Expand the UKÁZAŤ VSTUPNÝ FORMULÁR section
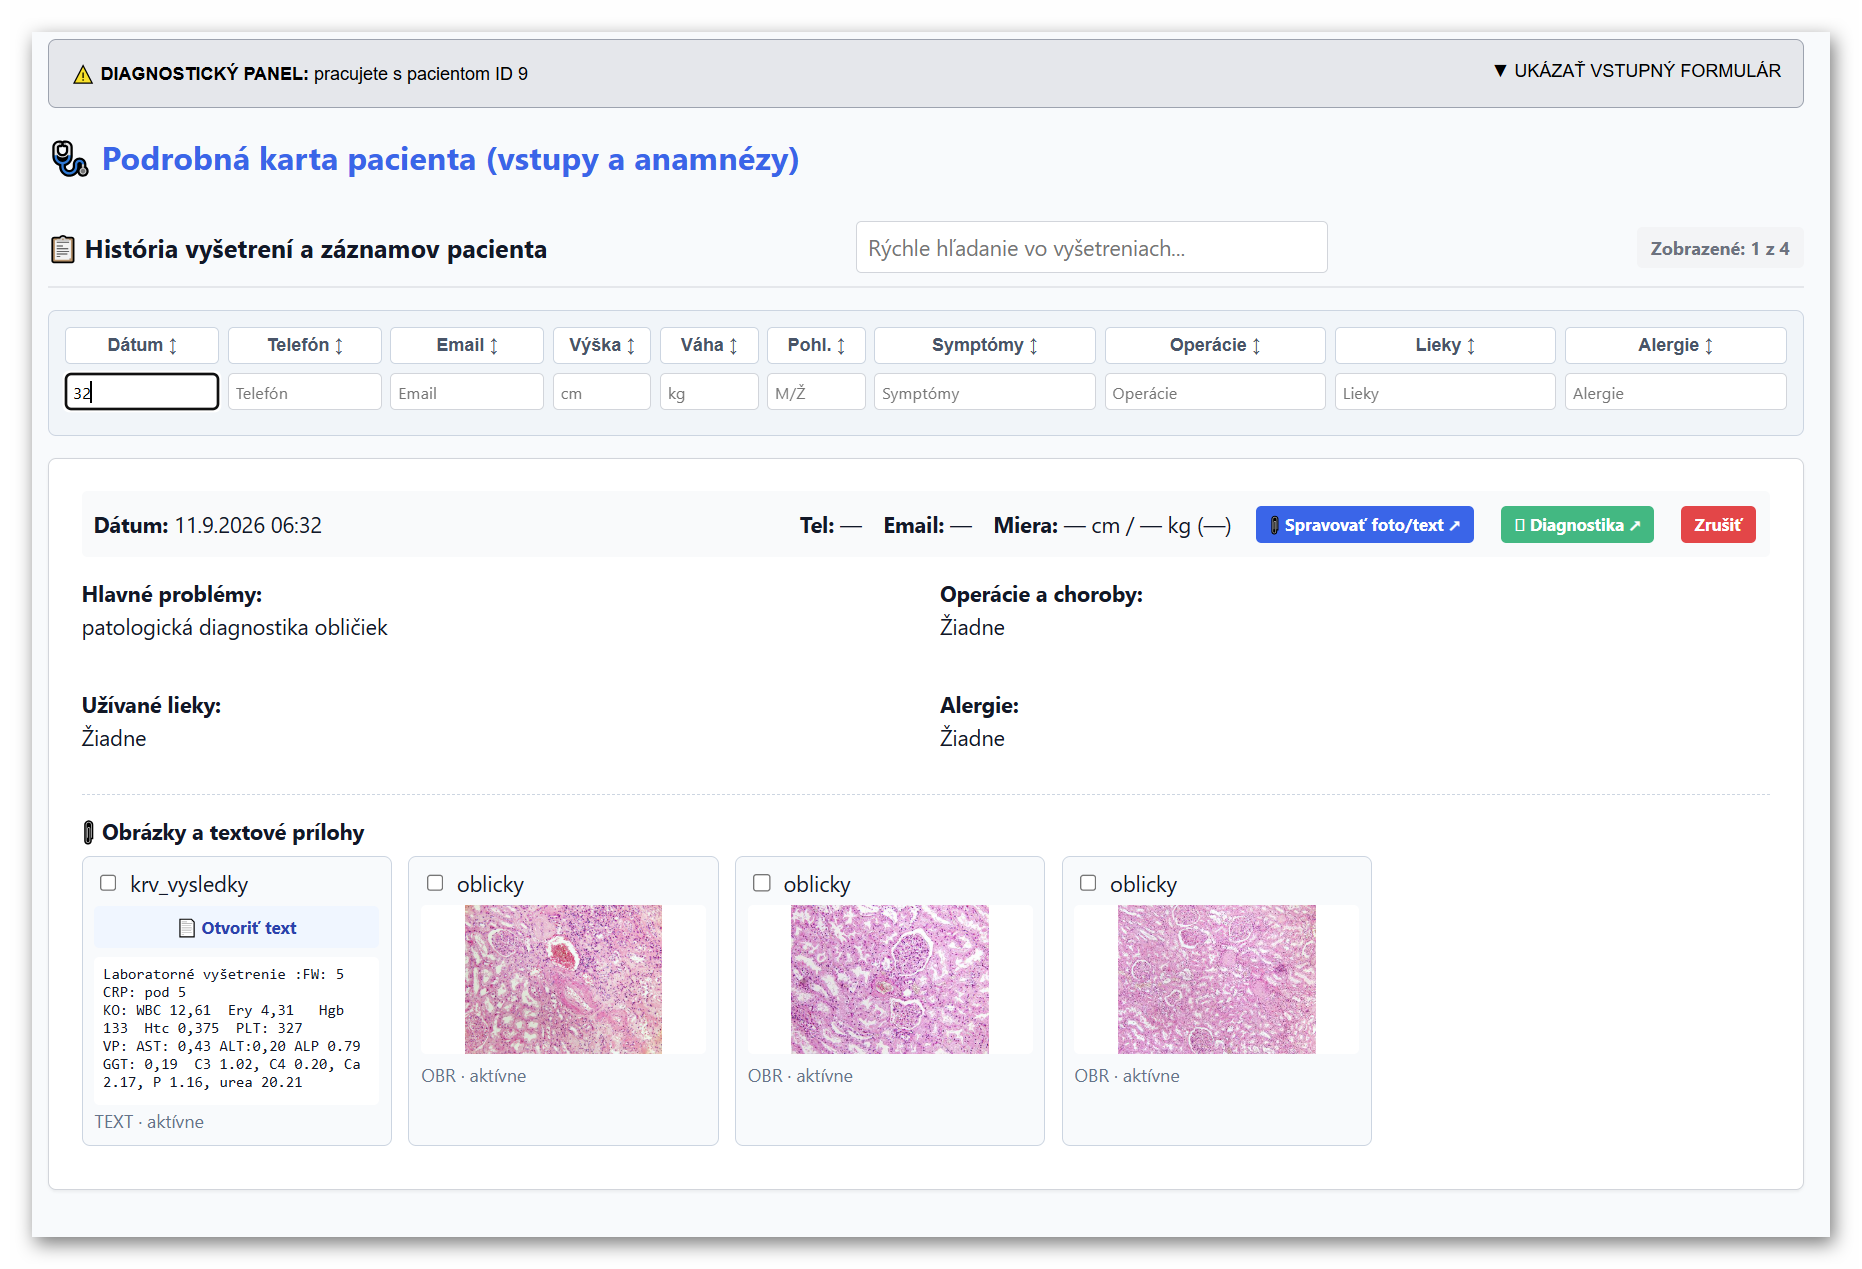Viewport: 1862px width, 1269px height. [1637, 71]
